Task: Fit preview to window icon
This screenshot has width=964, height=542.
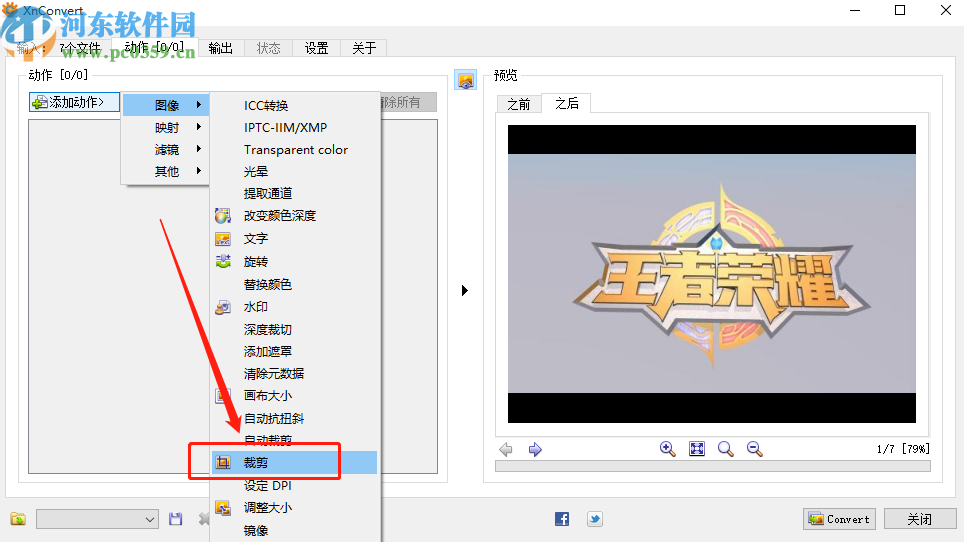Action: tap(697, 449)
